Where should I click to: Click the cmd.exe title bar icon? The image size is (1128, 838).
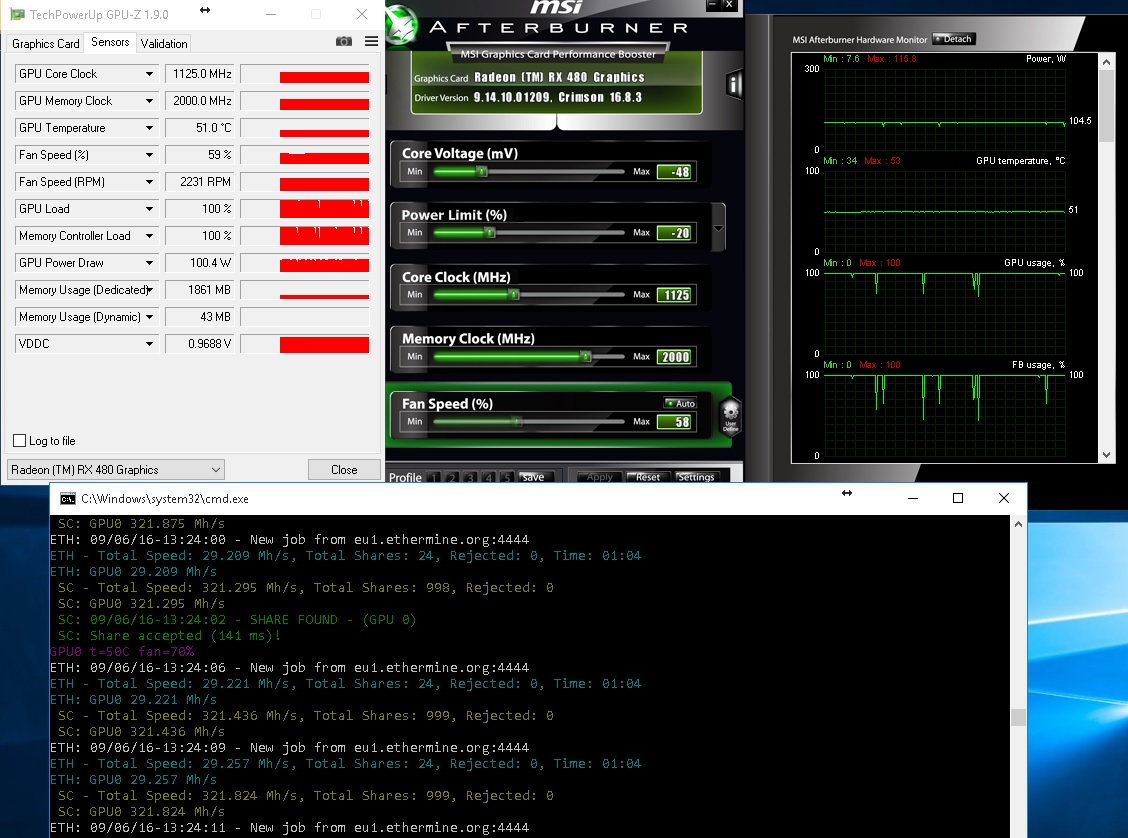(x=68, y=498)
